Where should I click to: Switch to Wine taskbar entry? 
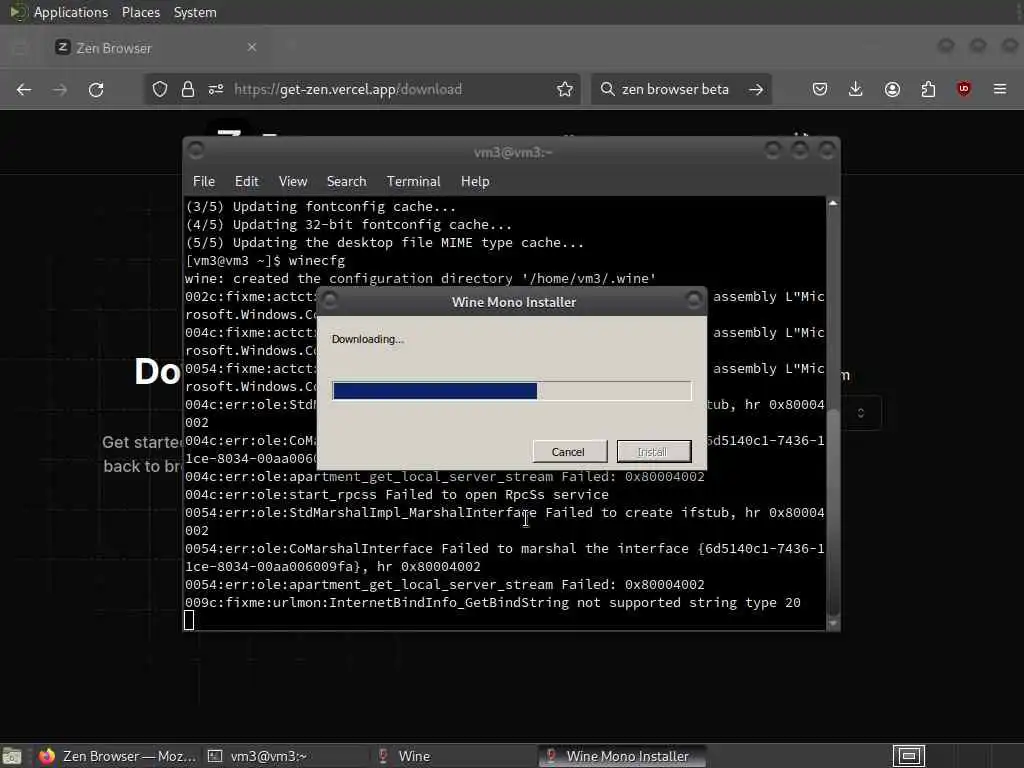click(454, 756)
